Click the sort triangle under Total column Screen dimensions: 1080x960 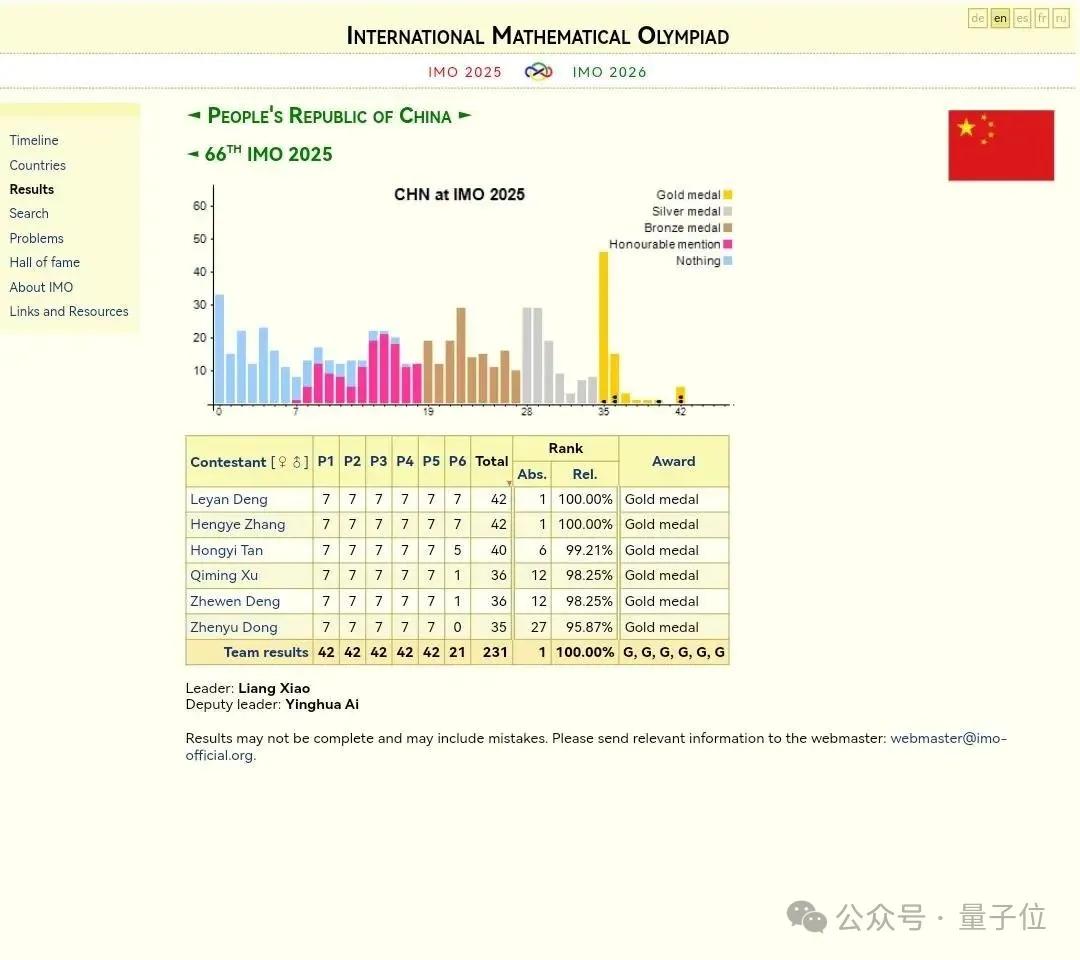(509, 483)
